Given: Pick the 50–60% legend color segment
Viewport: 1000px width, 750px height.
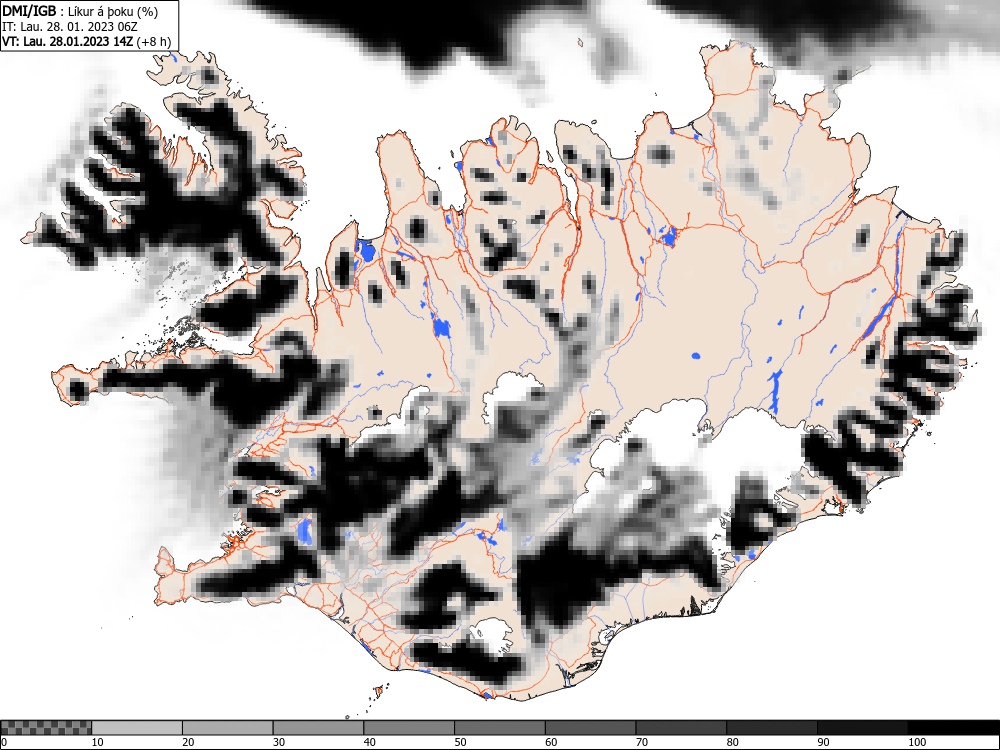Looking at the screenshot, I should click(x=500, y=728).
